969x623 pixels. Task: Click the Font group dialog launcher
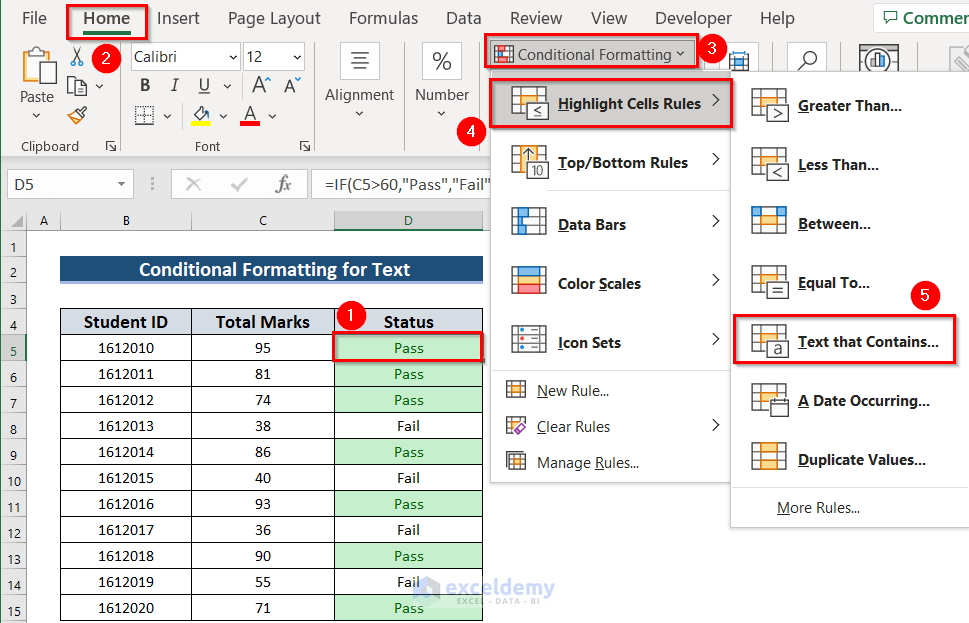305,146
